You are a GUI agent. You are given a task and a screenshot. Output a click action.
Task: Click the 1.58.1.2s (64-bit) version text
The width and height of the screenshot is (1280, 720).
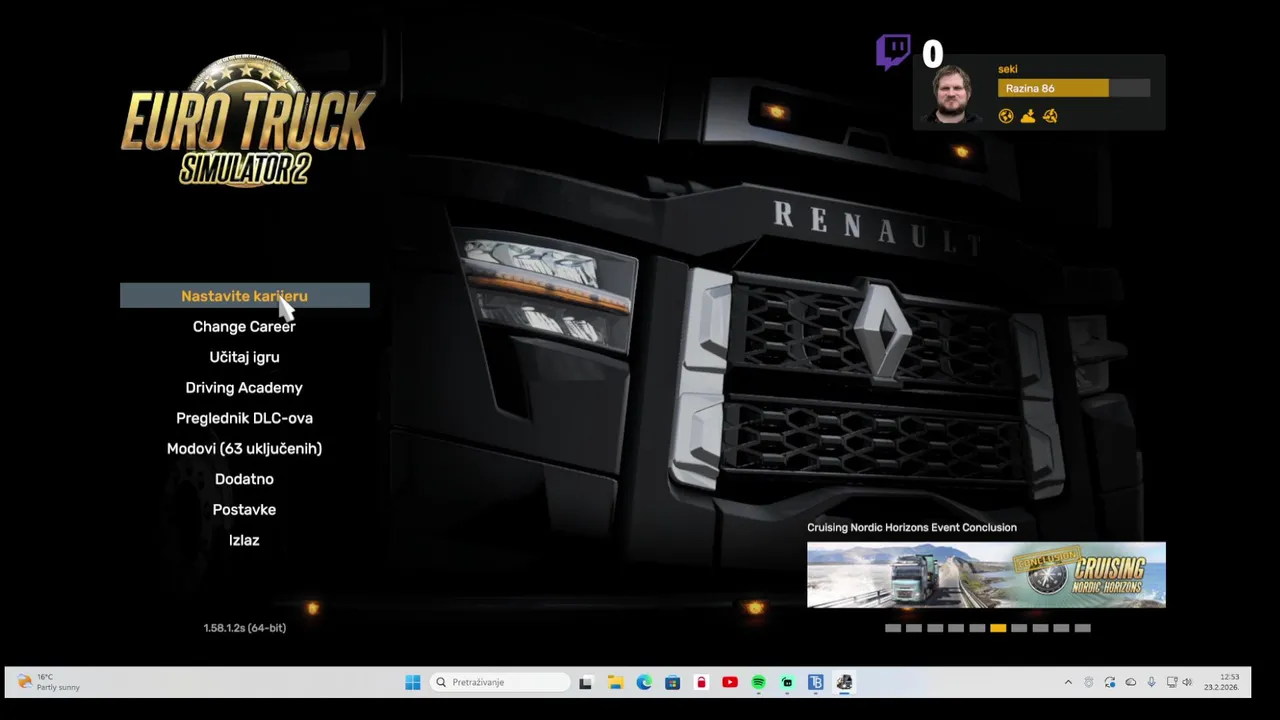(245, 628)
